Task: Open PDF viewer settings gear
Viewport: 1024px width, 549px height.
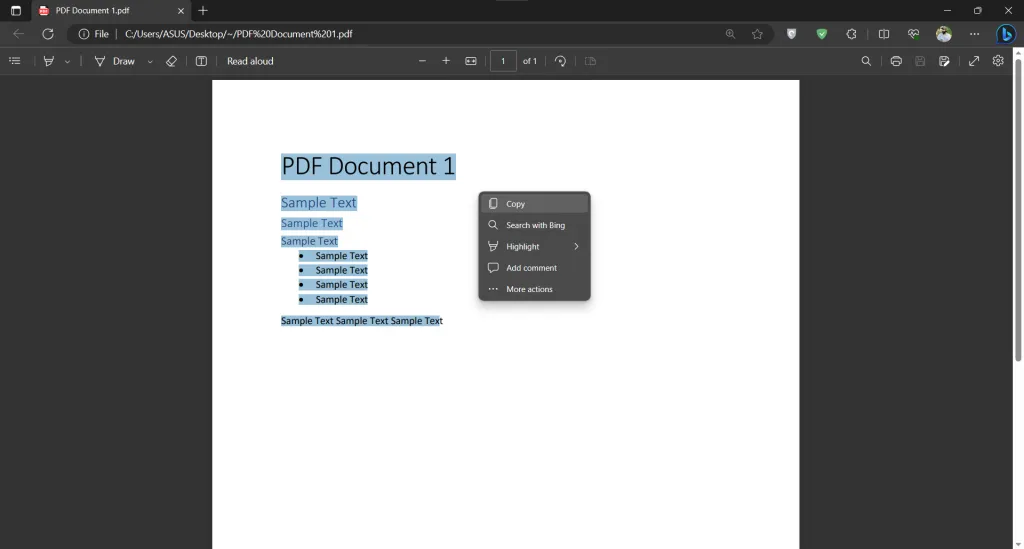Action: tap(998, 61)
